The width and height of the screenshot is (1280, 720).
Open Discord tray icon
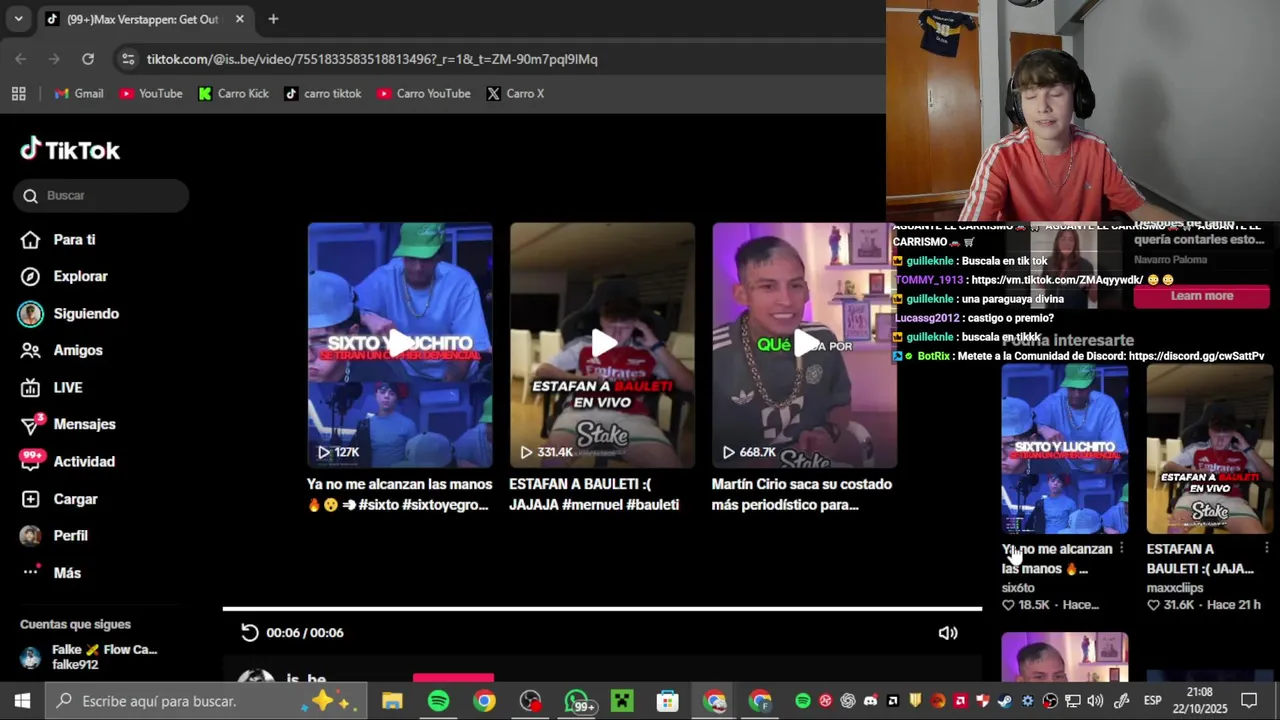(x=870, y=701)
